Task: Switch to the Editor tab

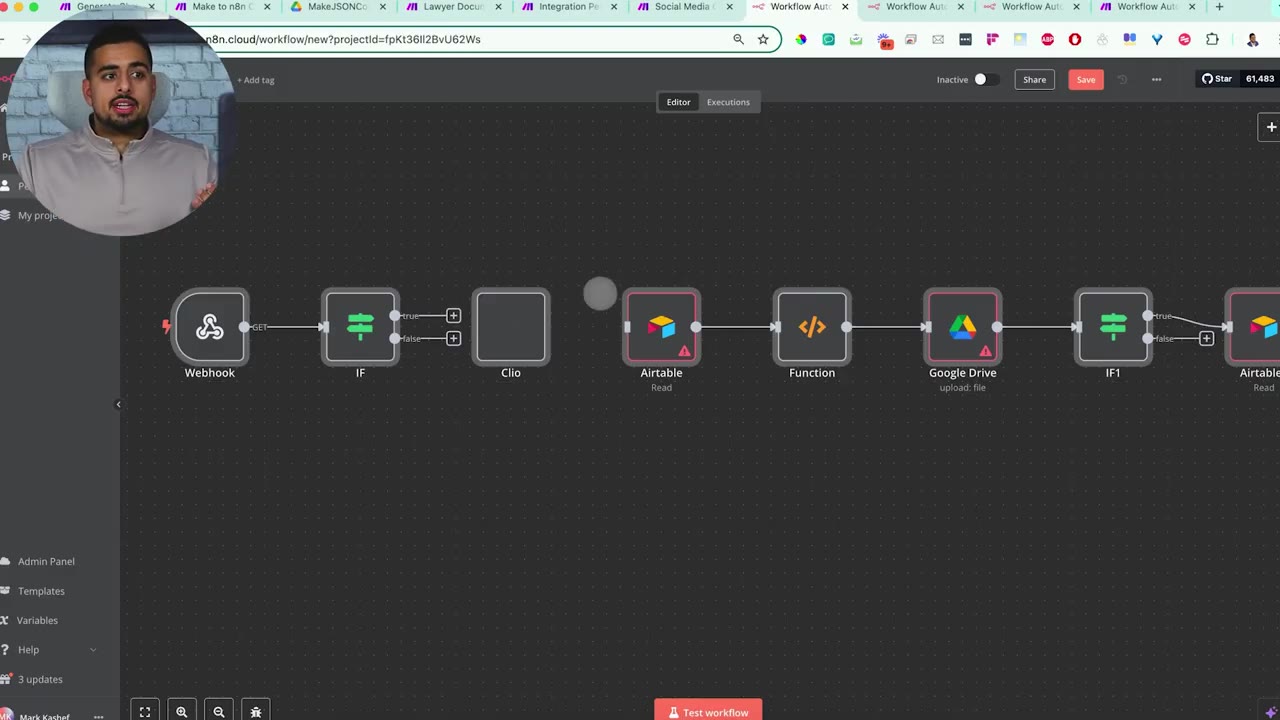Action: [678, 102]
